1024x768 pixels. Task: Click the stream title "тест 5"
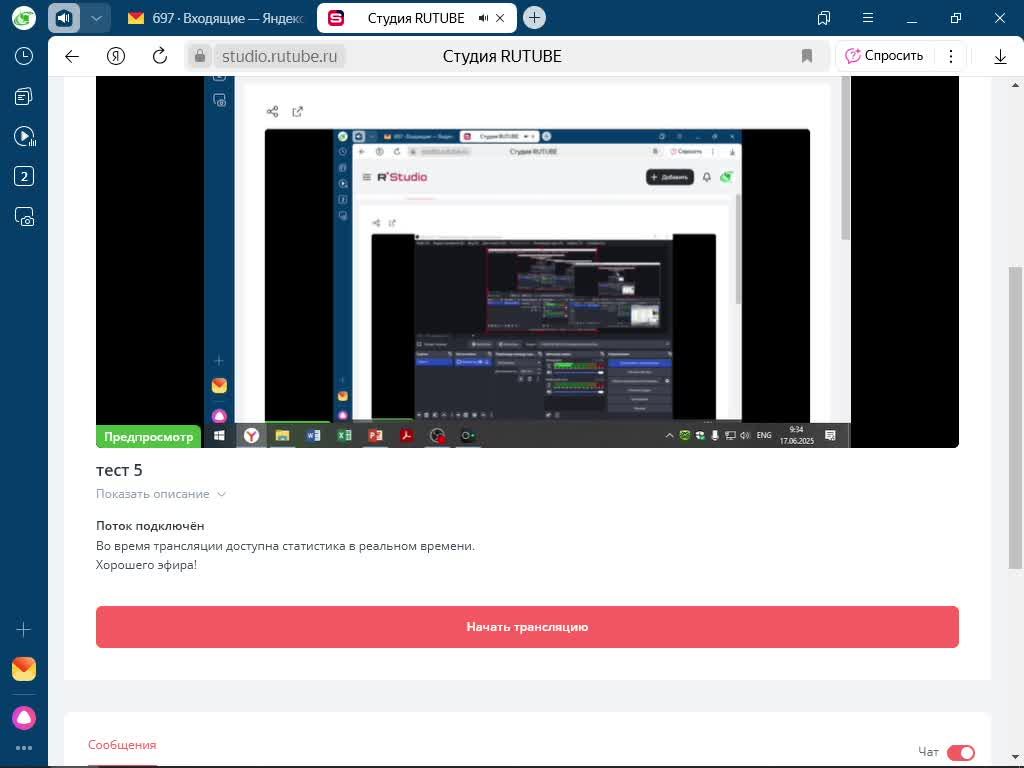[119, 470]
